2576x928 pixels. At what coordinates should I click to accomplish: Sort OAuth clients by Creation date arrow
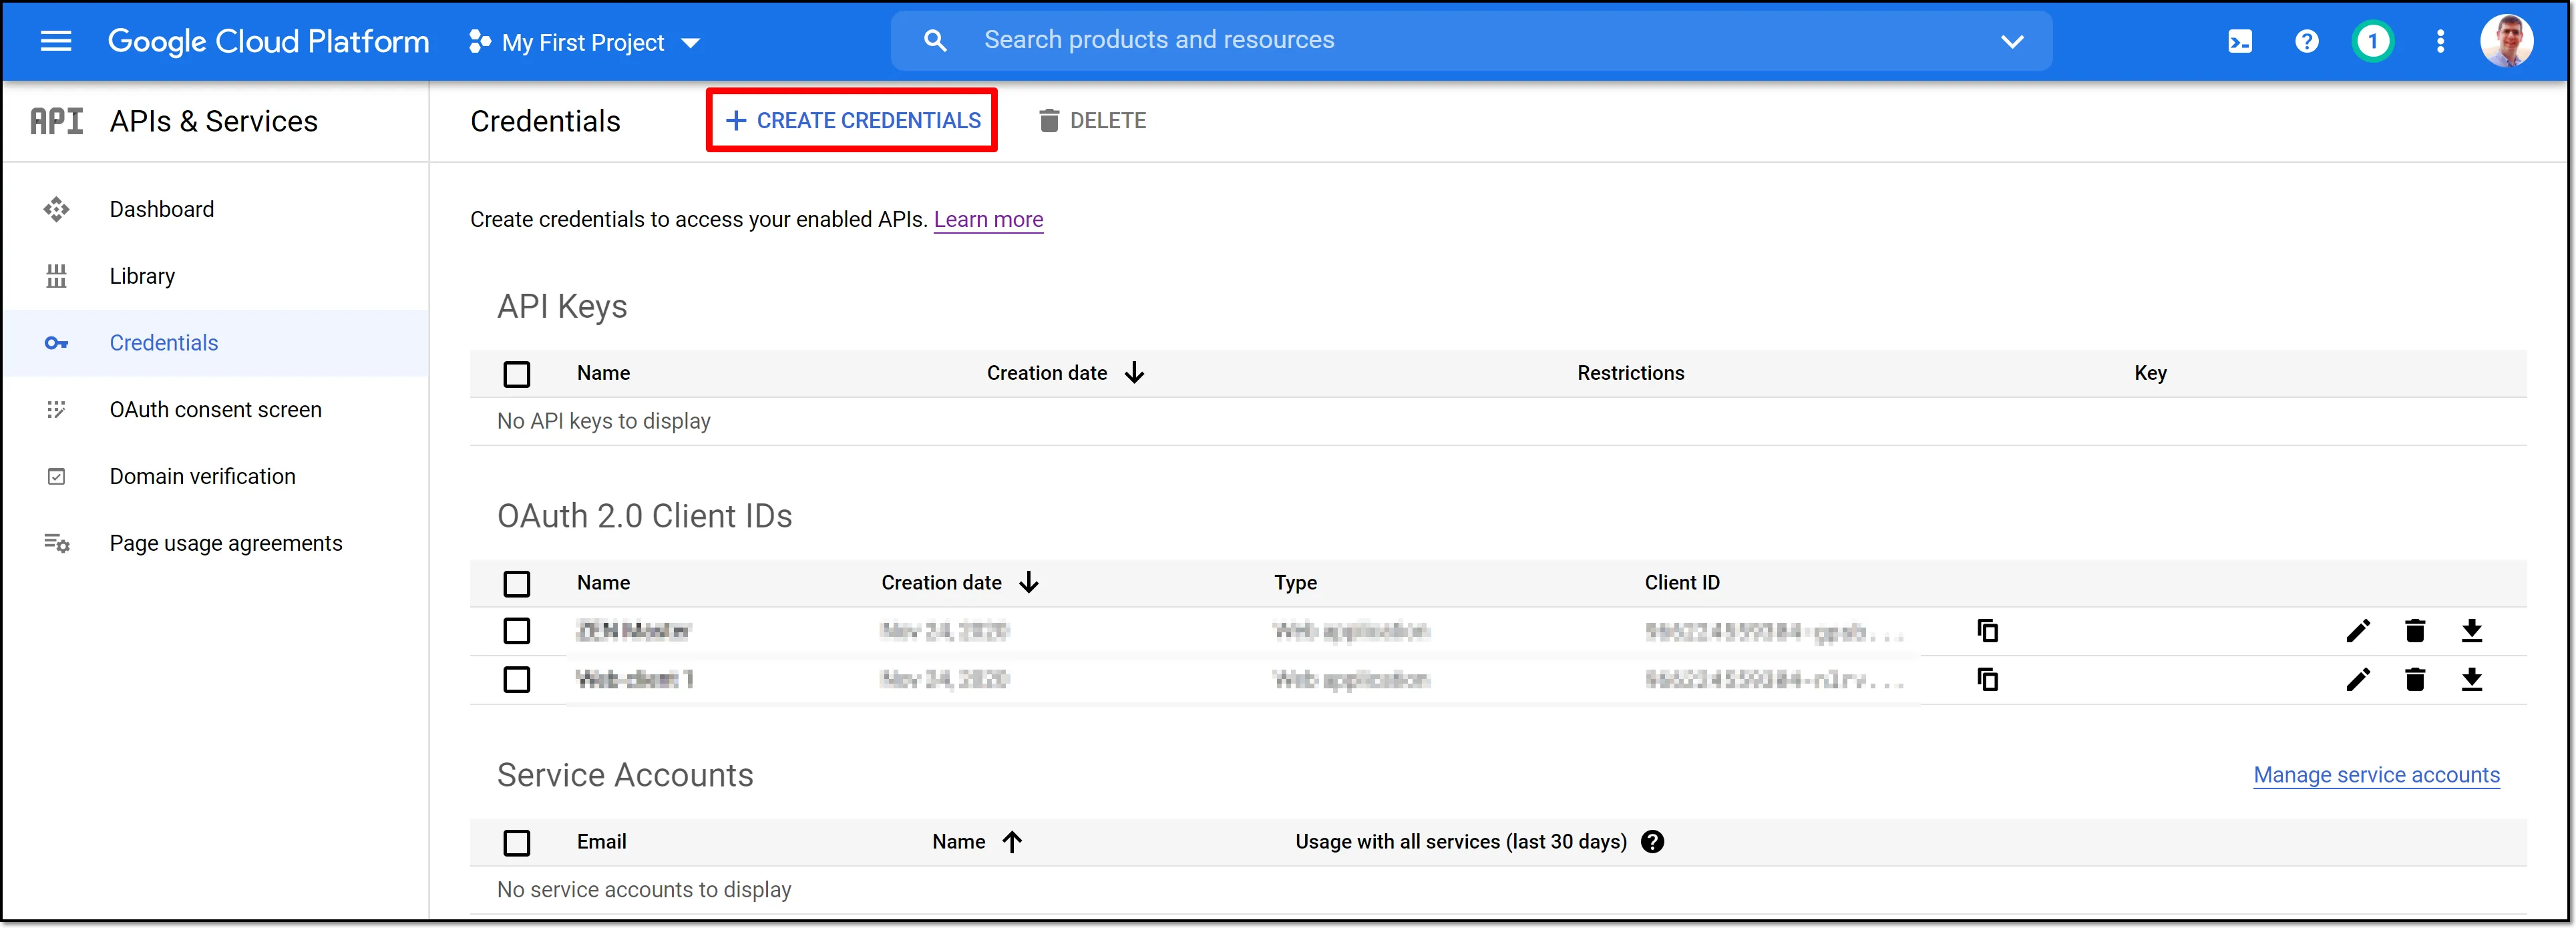1029,583
